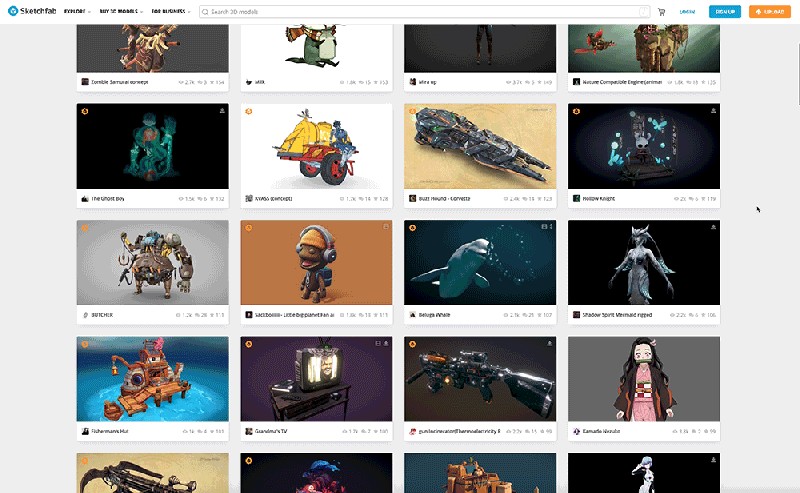Click download icon on Shadow Spirit Mermaid thumbnail
Image resolution: width=800 pixels, height=493 pixels.
coord(713,227)
